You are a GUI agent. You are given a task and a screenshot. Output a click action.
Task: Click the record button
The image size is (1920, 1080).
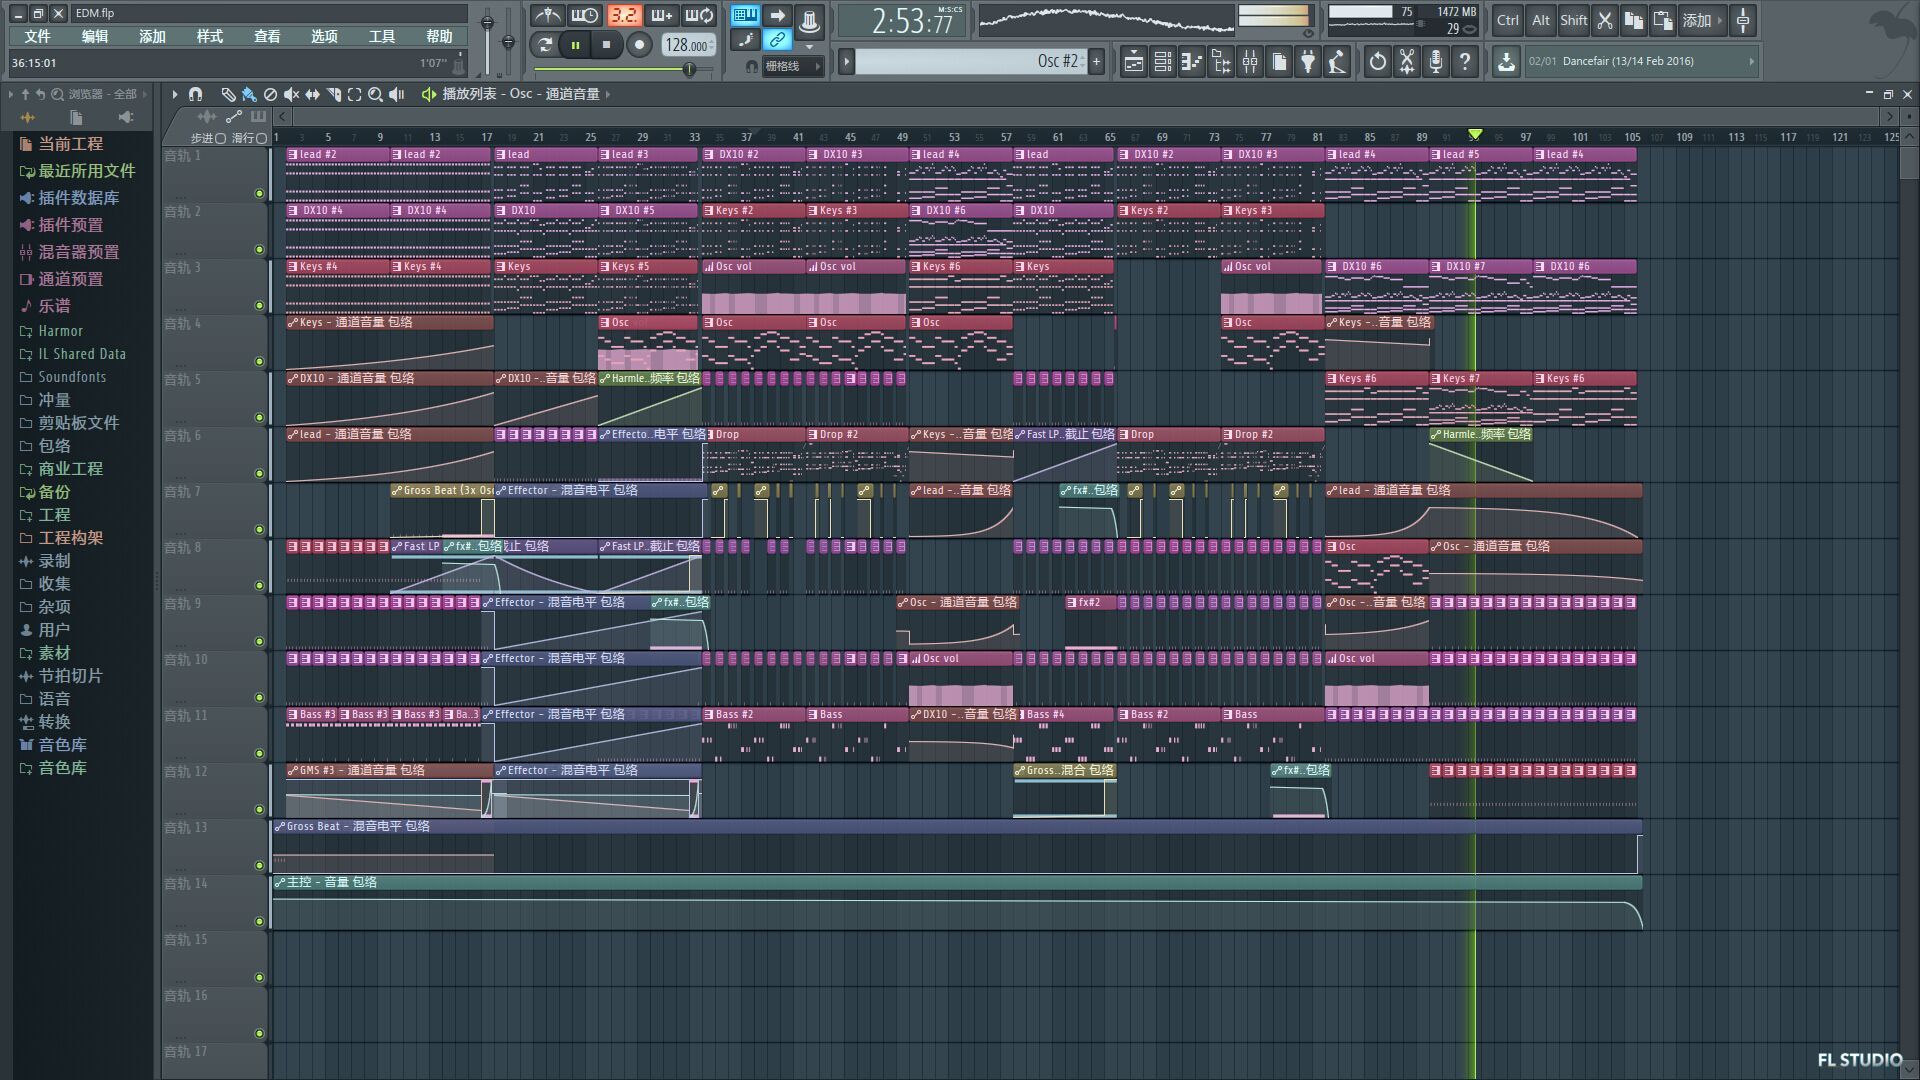pyautogui.click(x=640, y=44)
